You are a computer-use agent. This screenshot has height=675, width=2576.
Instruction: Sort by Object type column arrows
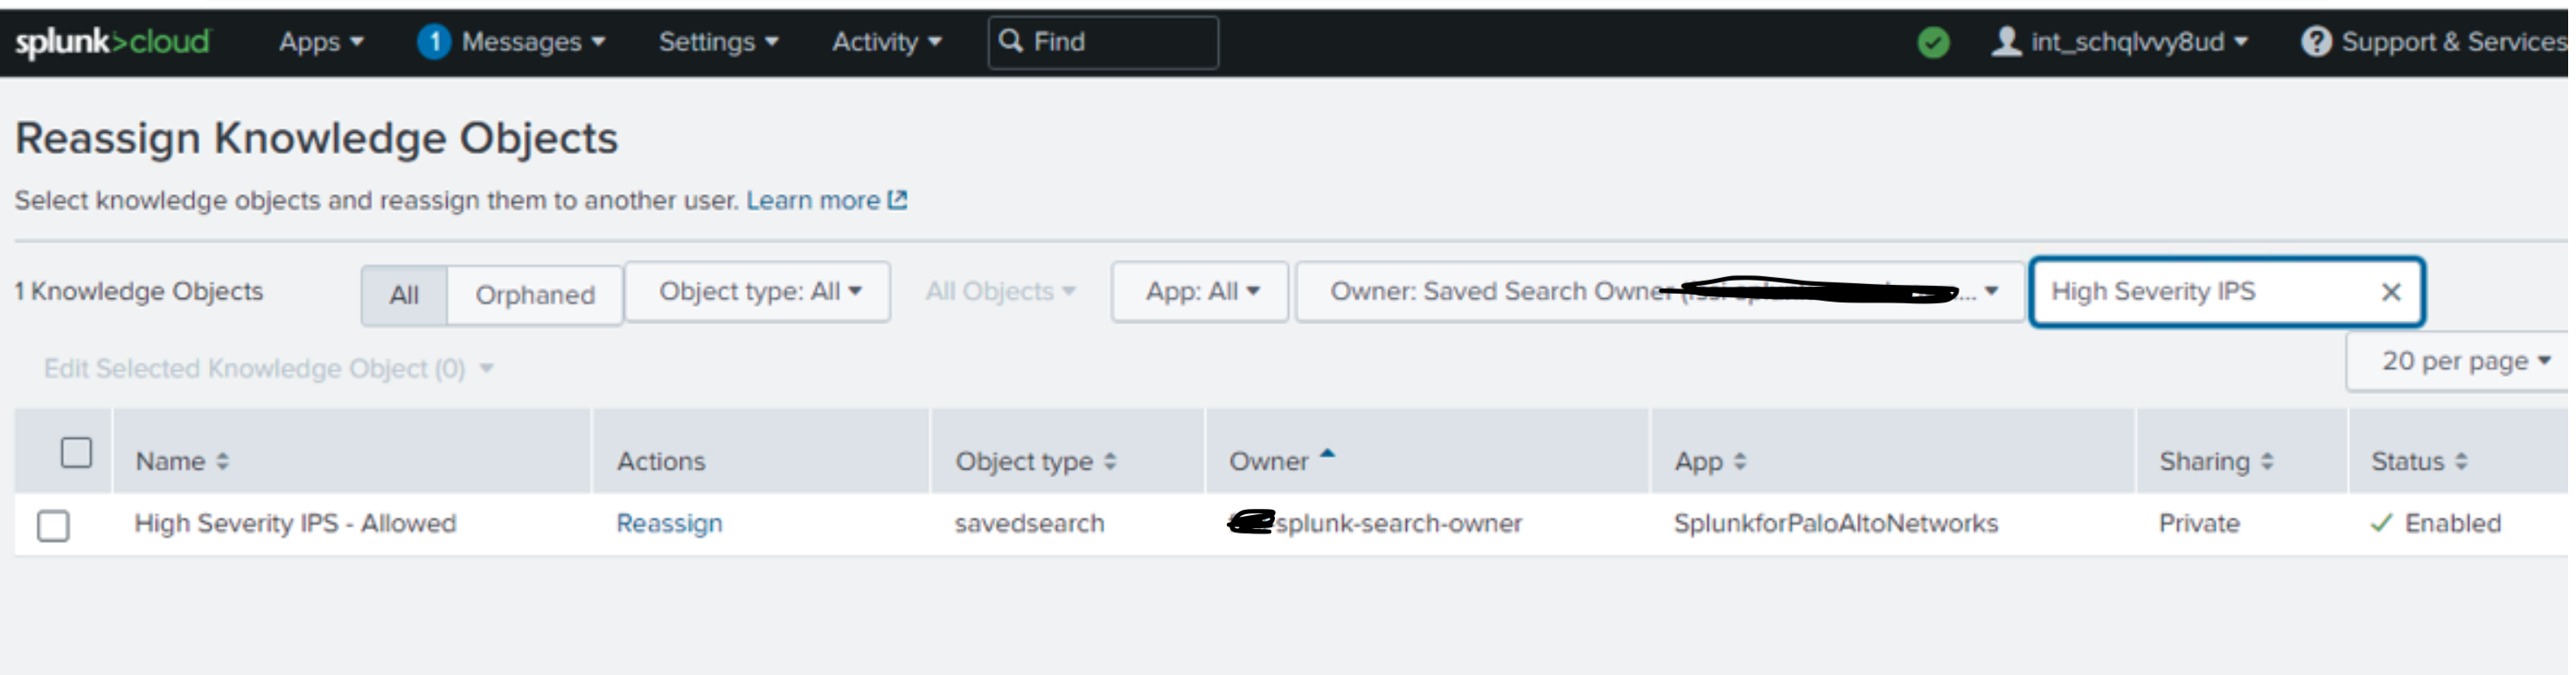click(1109, 461)
